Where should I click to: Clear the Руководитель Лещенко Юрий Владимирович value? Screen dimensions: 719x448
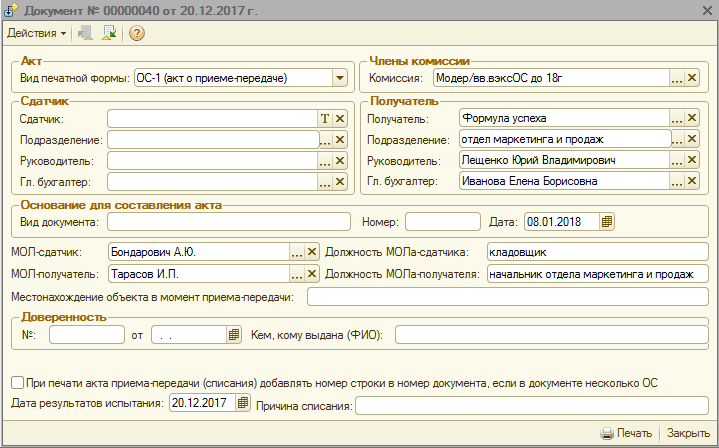click(692, 160)
